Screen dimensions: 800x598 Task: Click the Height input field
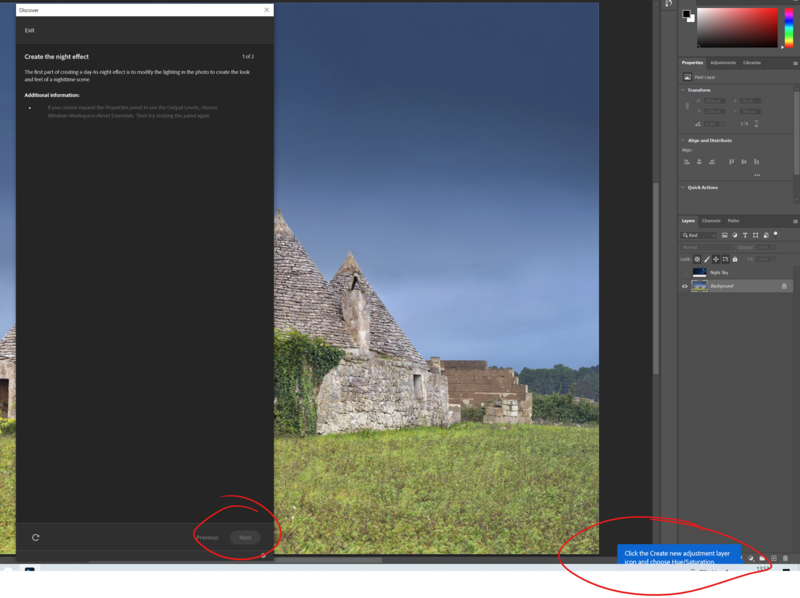(714, 111)
